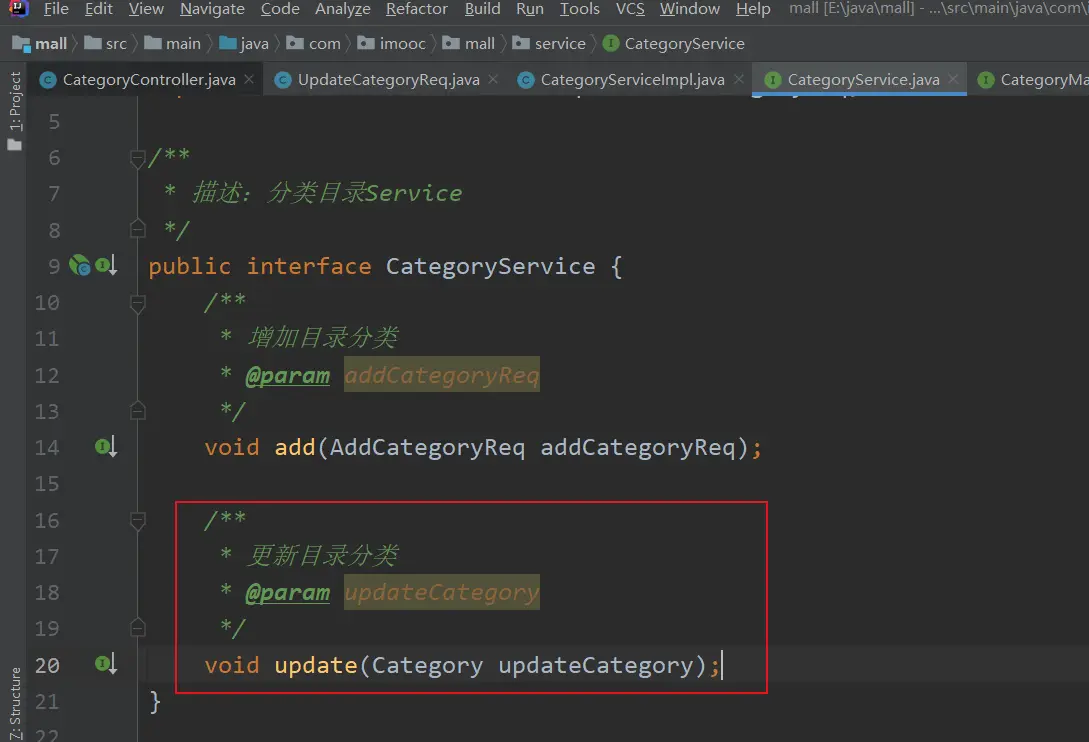Open the Navigate menu

(x=212, y=9)
